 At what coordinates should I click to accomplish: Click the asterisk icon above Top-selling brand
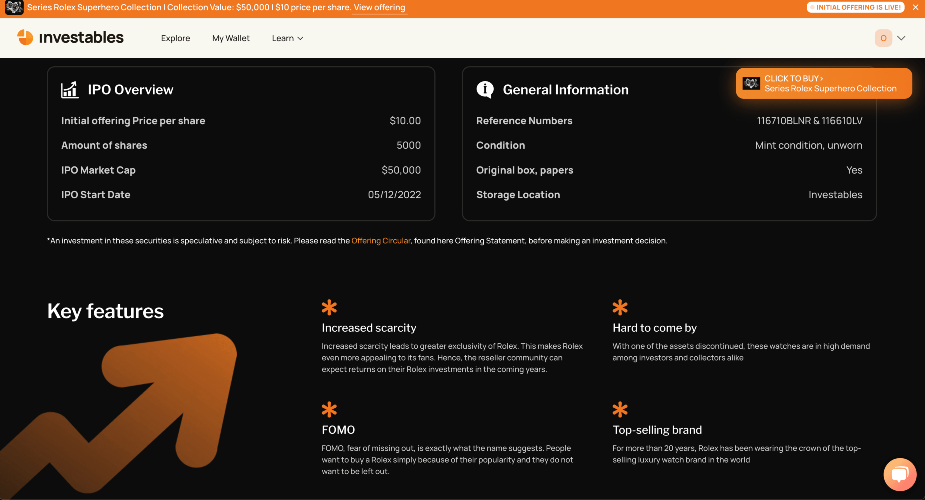point(620,409)
